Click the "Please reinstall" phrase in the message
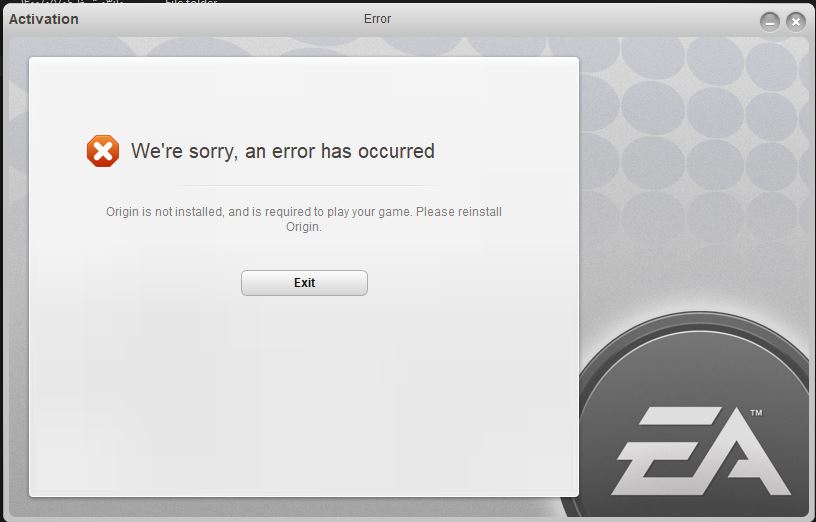This screenshot has height=522, width=816. pyautogui.click(x=459, y=212)
